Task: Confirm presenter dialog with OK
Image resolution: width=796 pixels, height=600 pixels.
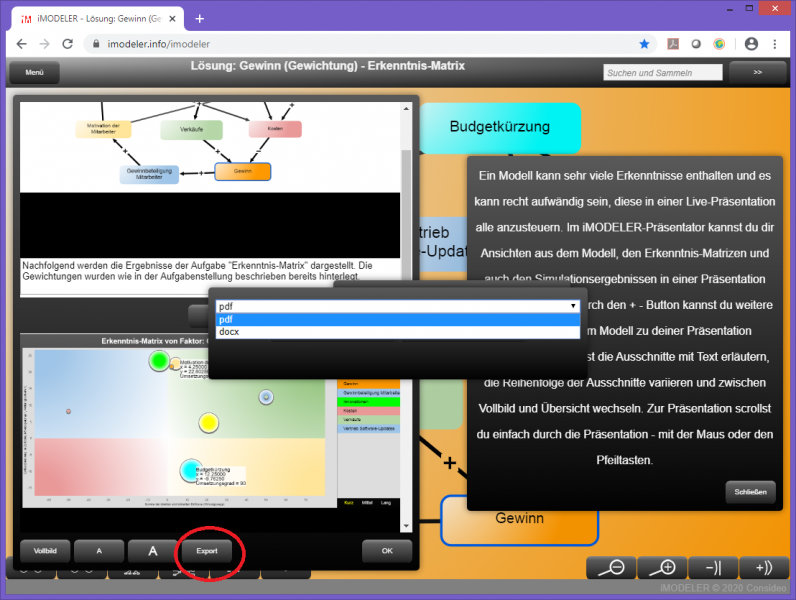Action: 387,551
